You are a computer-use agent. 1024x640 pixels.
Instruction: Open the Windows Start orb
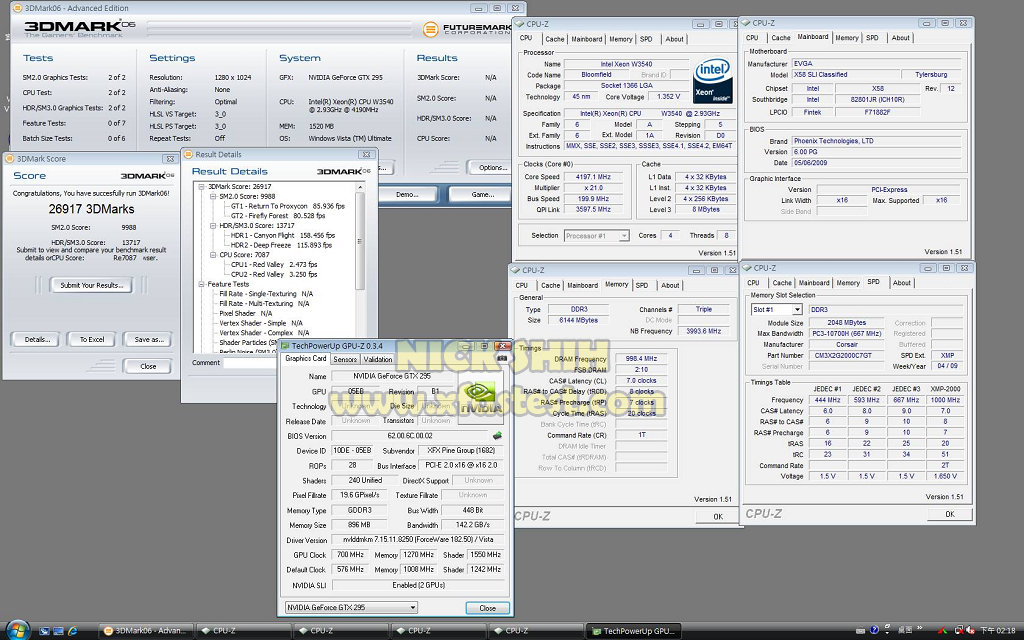(17, 629)
